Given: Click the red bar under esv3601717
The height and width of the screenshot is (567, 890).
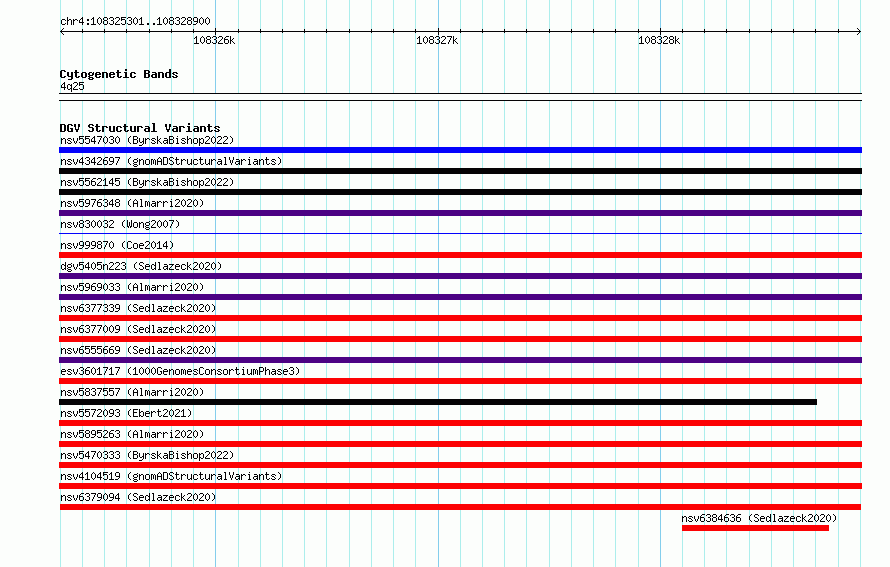Looking at the screenshot, I should [x=460, y=381].
